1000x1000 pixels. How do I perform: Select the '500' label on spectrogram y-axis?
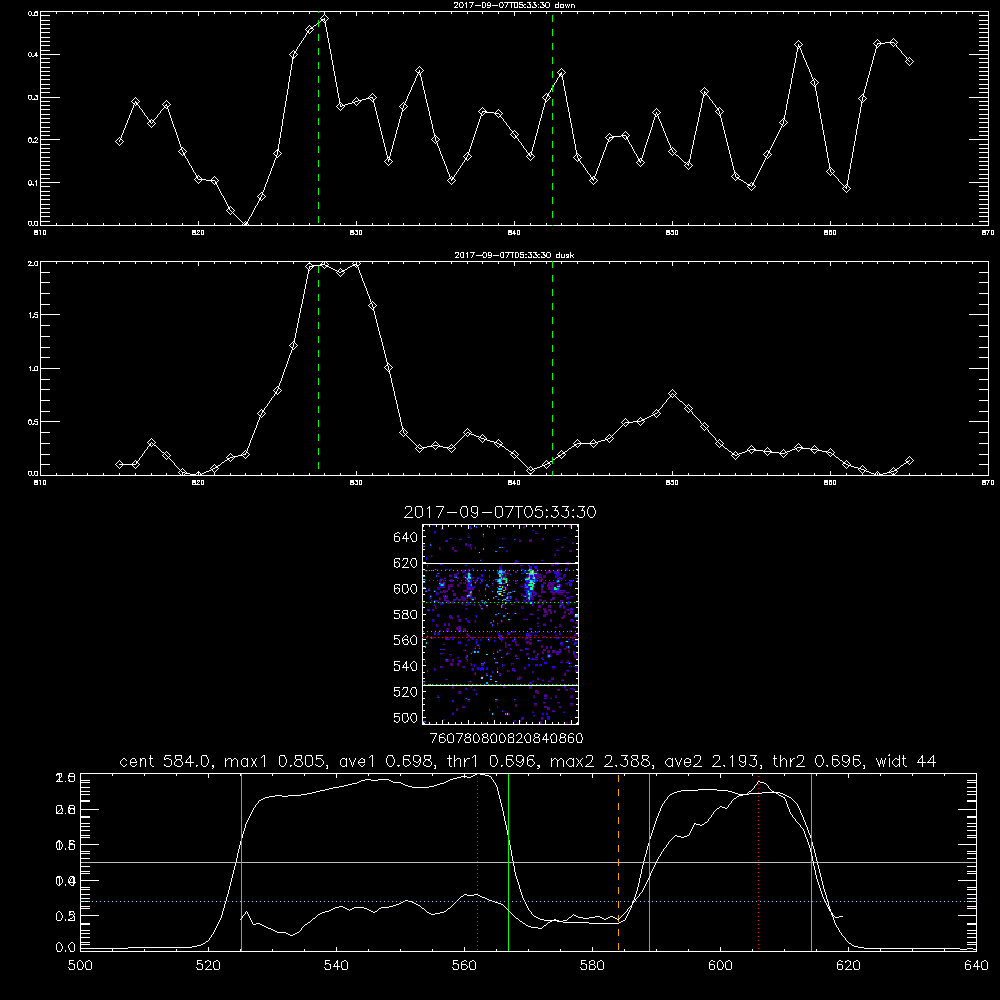tap(406, 717)
